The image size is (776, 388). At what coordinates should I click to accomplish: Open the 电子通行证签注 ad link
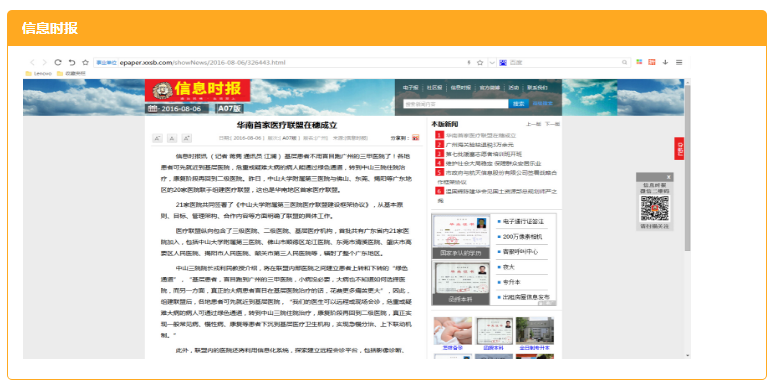tap(524, 222)
